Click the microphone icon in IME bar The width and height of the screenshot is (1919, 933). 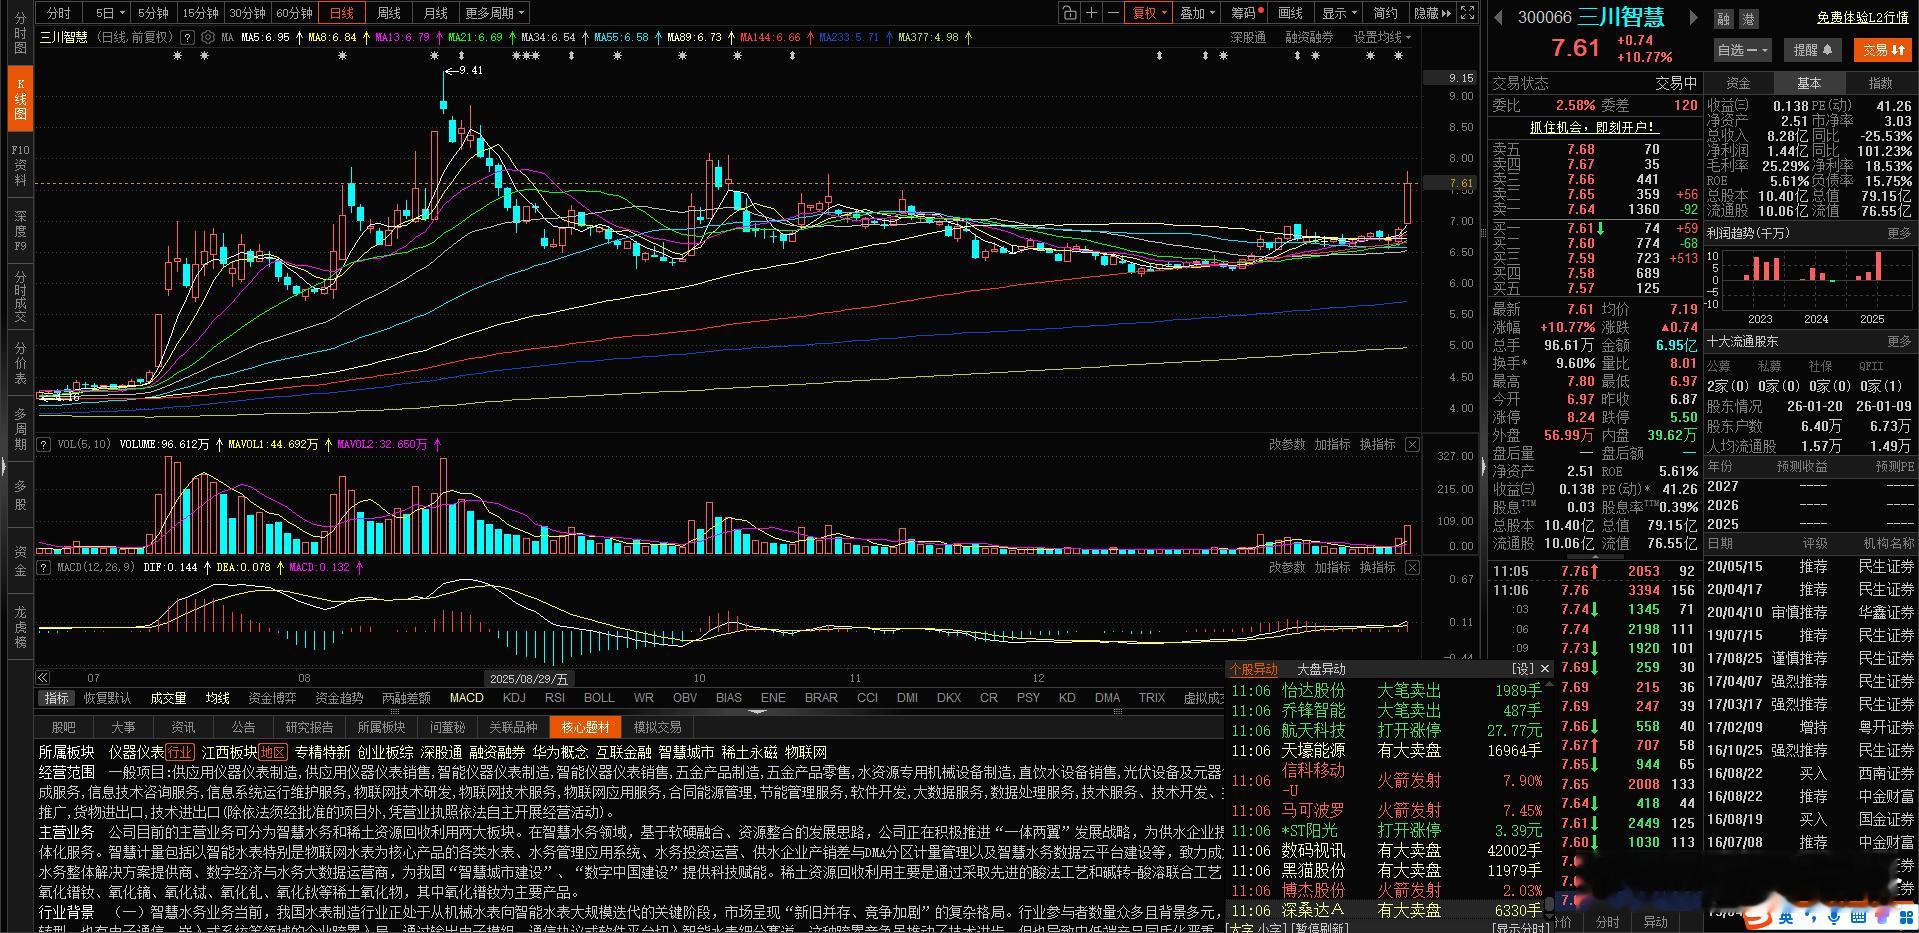pyautogui.click(x=1833, y=917)
